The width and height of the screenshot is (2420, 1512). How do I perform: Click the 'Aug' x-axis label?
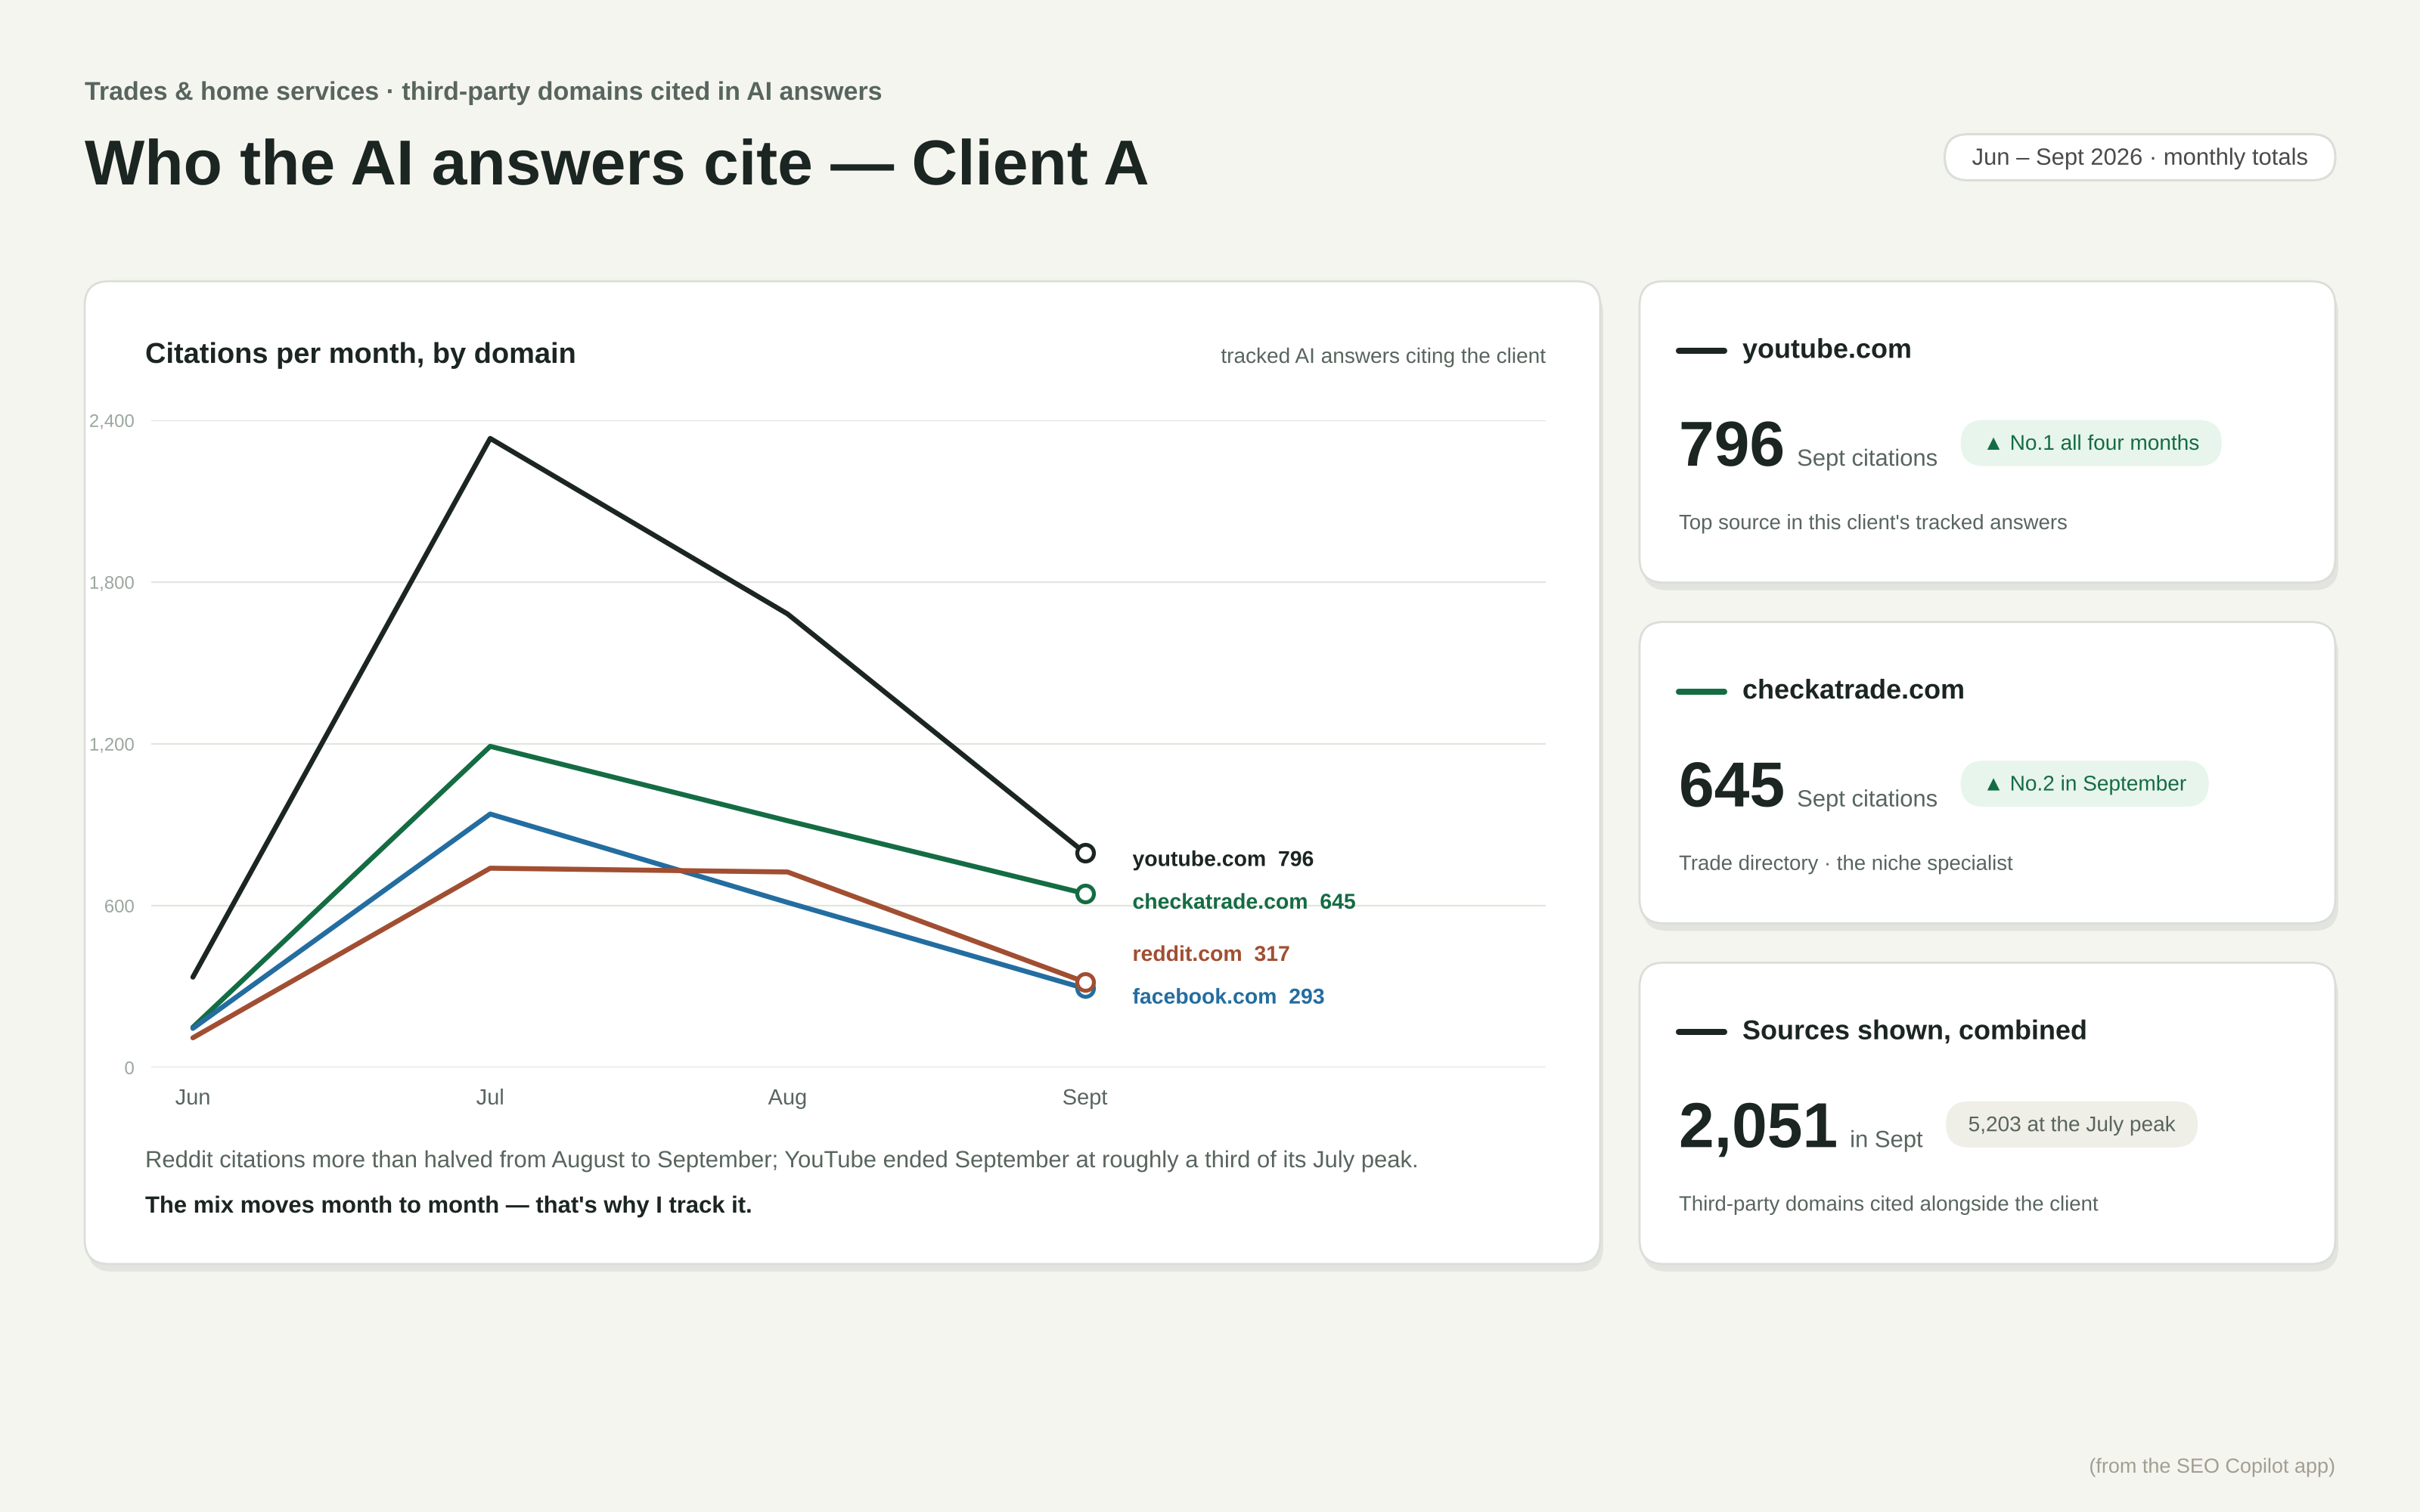pos(787,1097)
